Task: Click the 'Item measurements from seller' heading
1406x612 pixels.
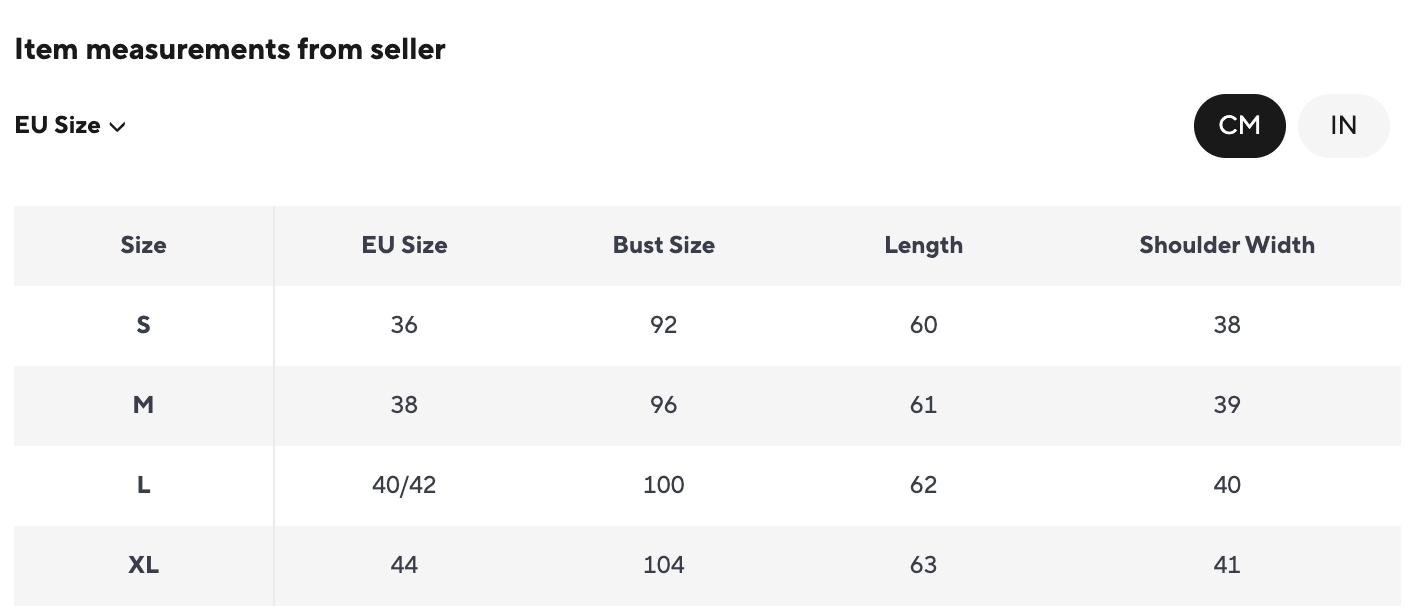Action: click(229, 49)
